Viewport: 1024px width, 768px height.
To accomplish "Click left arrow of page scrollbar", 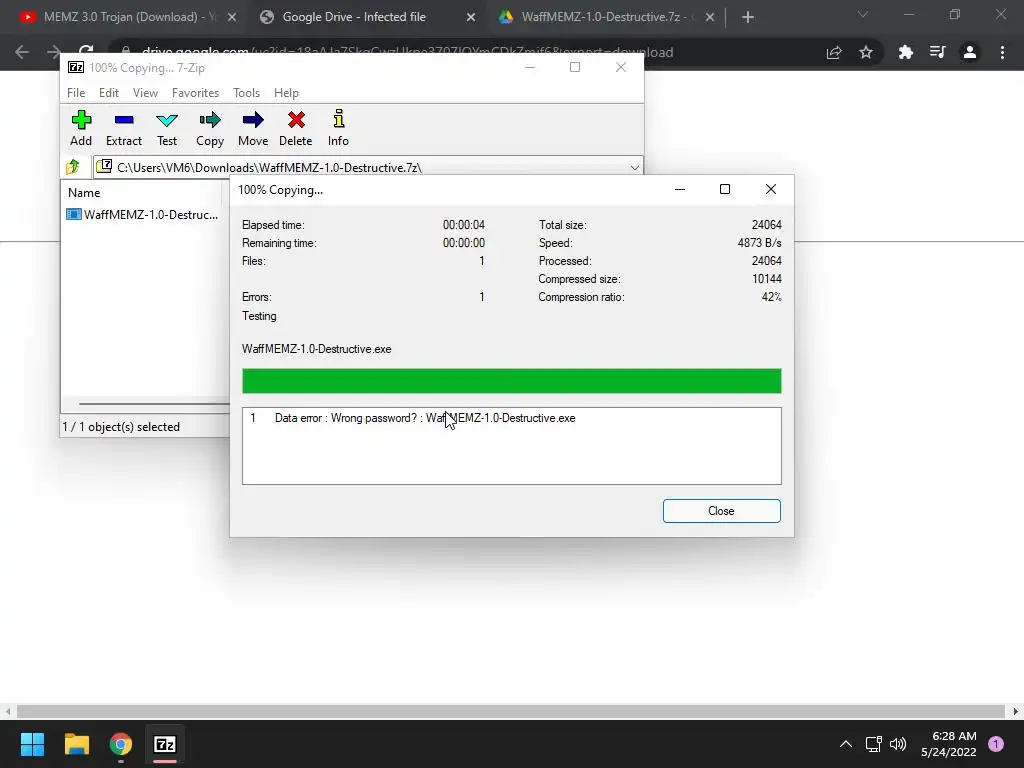I will (x=8, y=711).
